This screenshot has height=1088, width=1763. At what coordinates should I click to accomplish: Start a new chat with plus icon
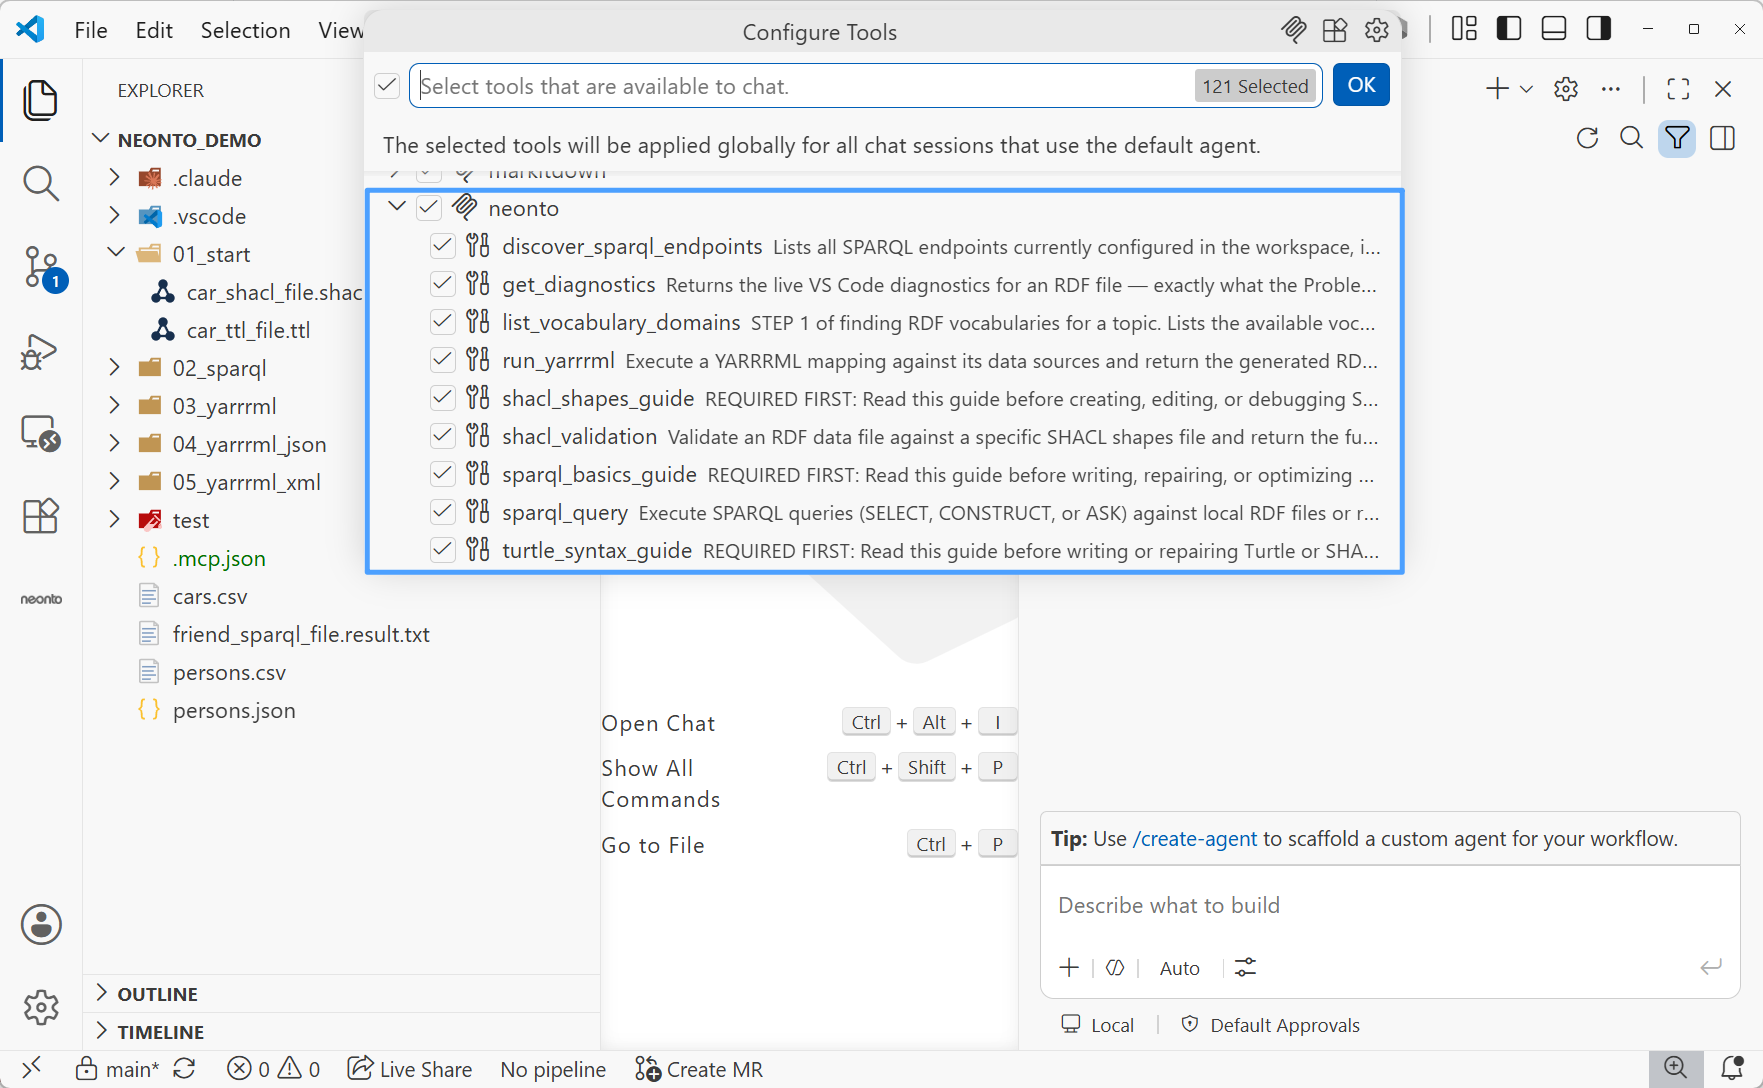click(x=1497, y=89)
